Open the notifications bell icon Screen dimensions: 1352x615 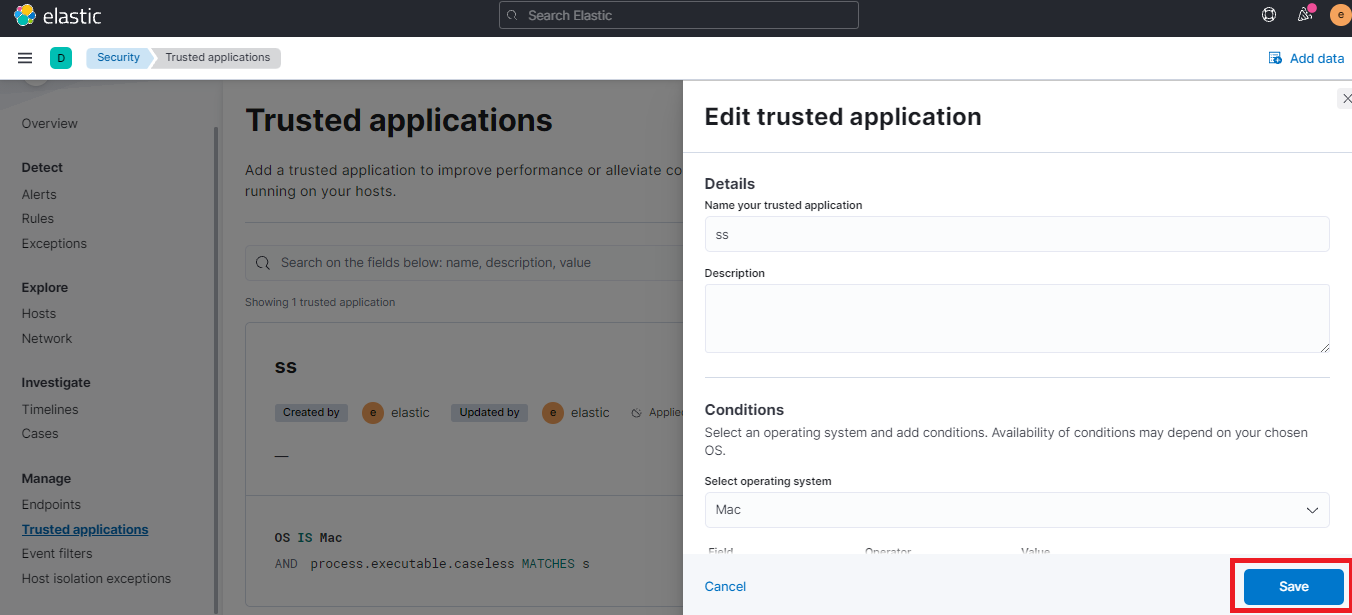pos(1304,14)
